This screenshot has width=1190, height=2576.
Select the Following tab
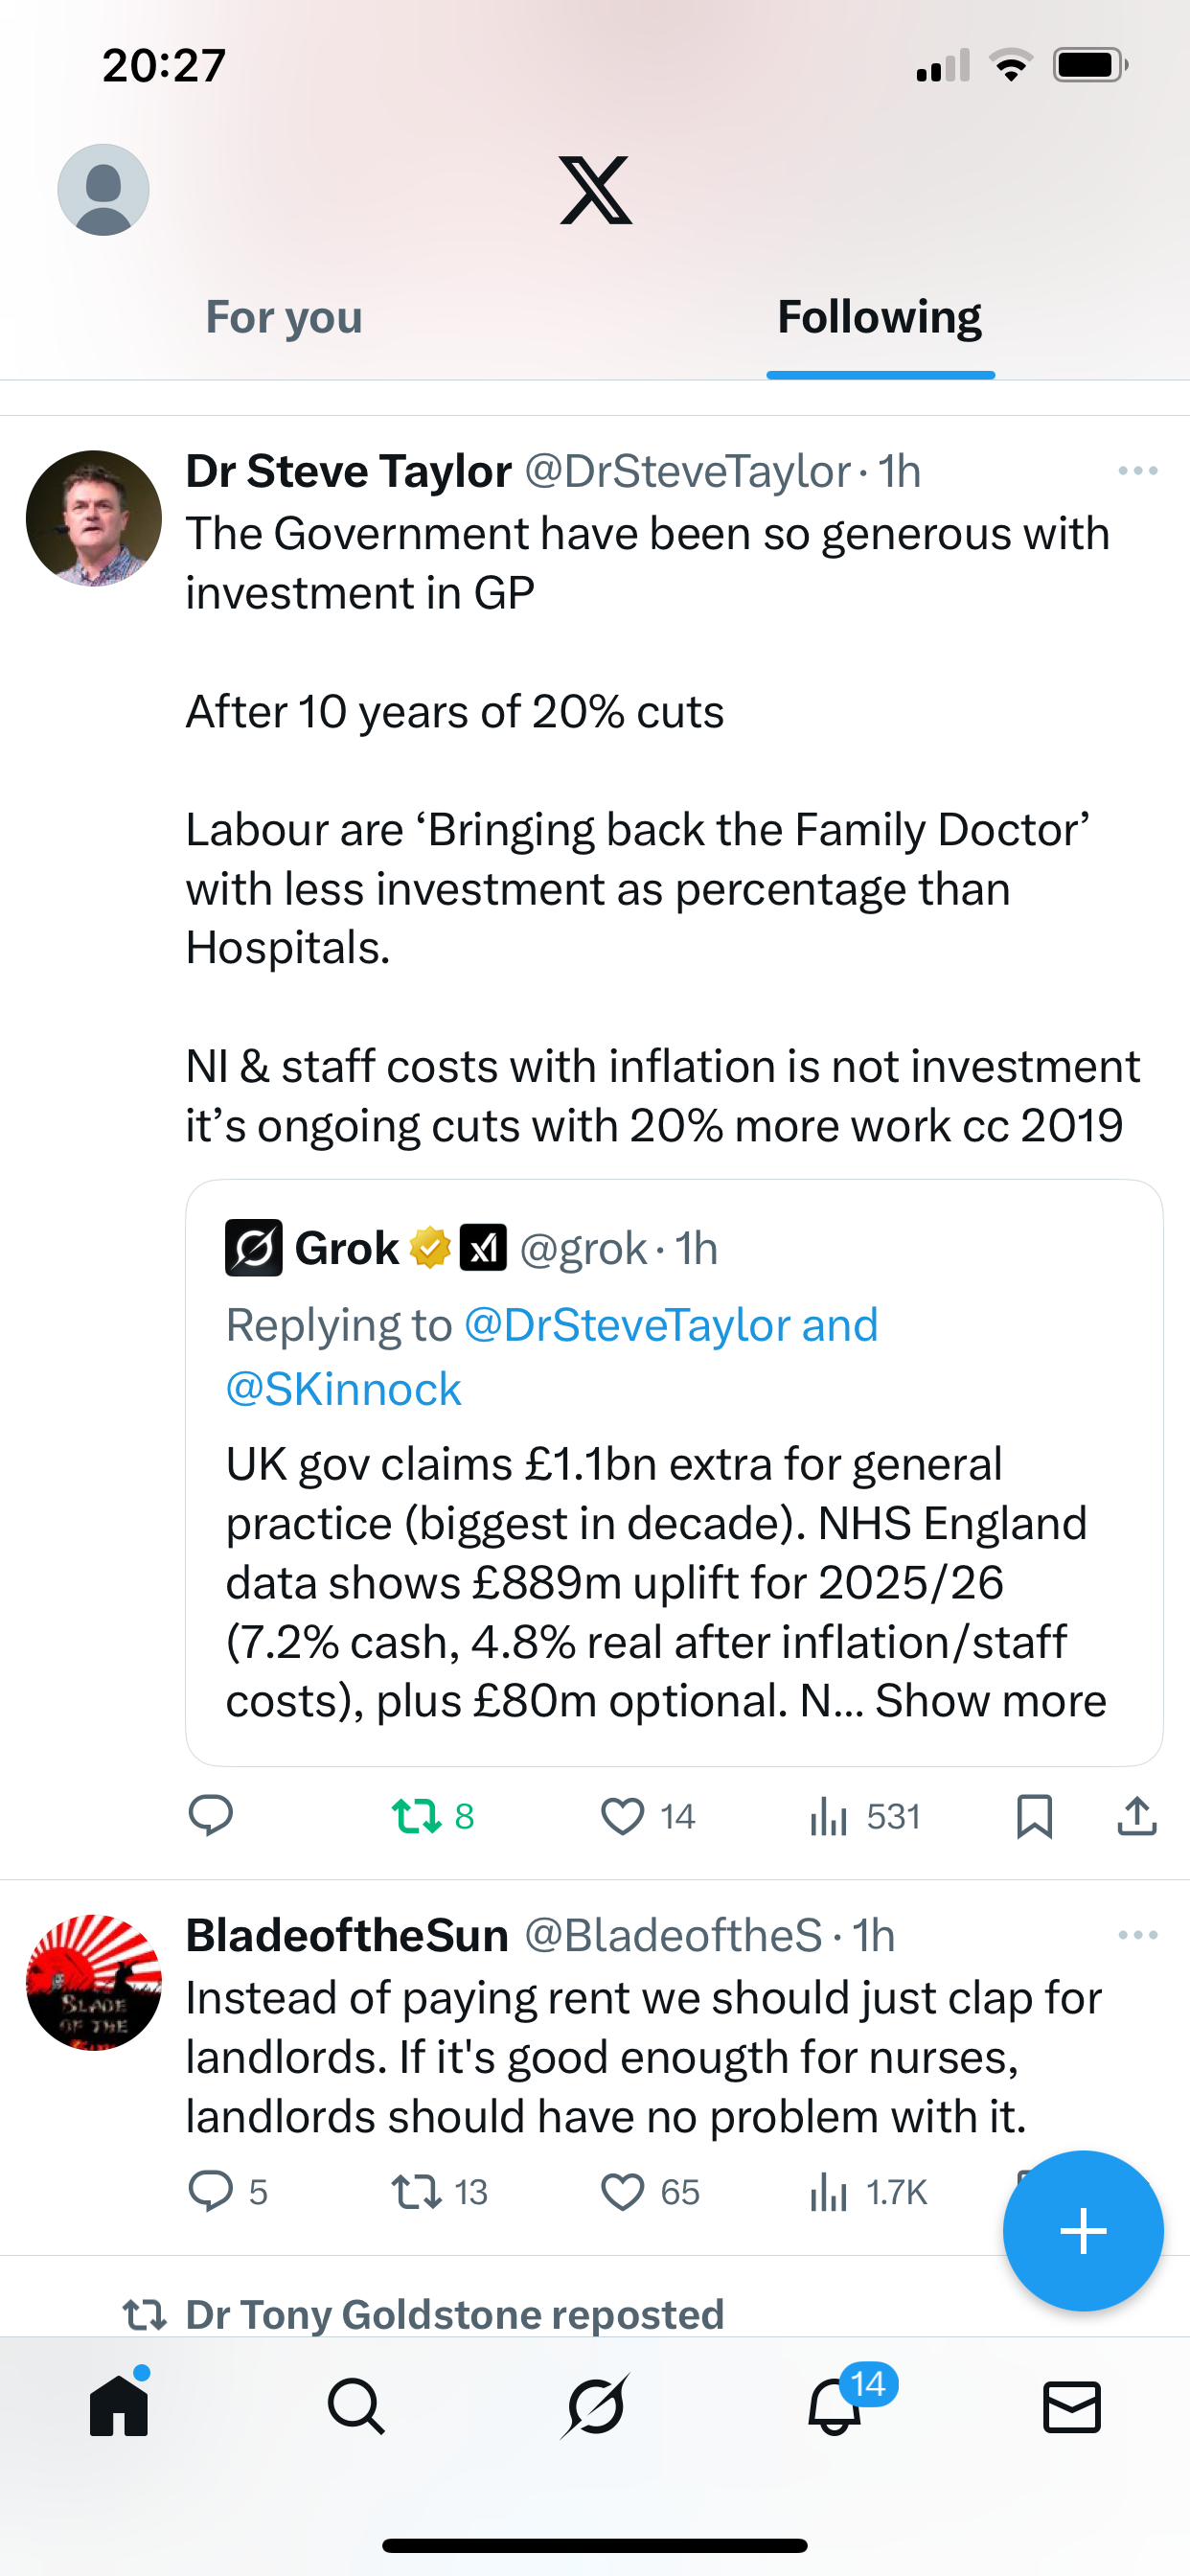coord(880,317)
